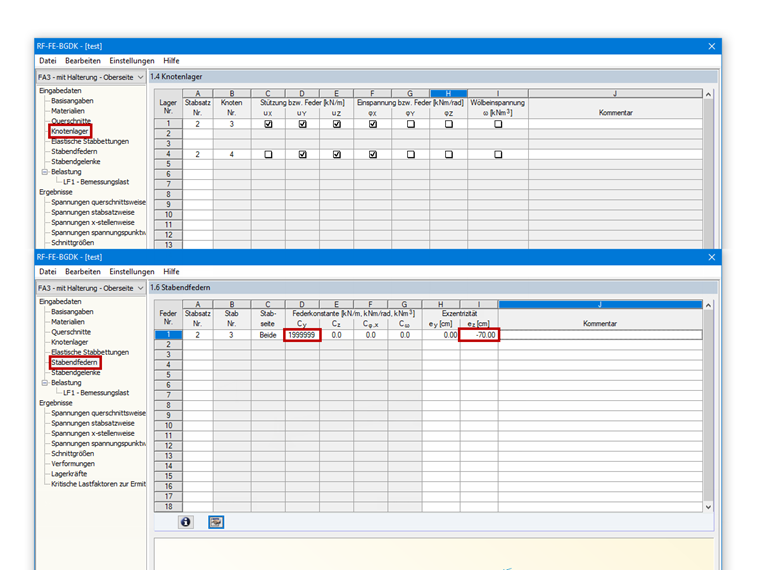Select Feder row header 1

(x=168, y=335)
